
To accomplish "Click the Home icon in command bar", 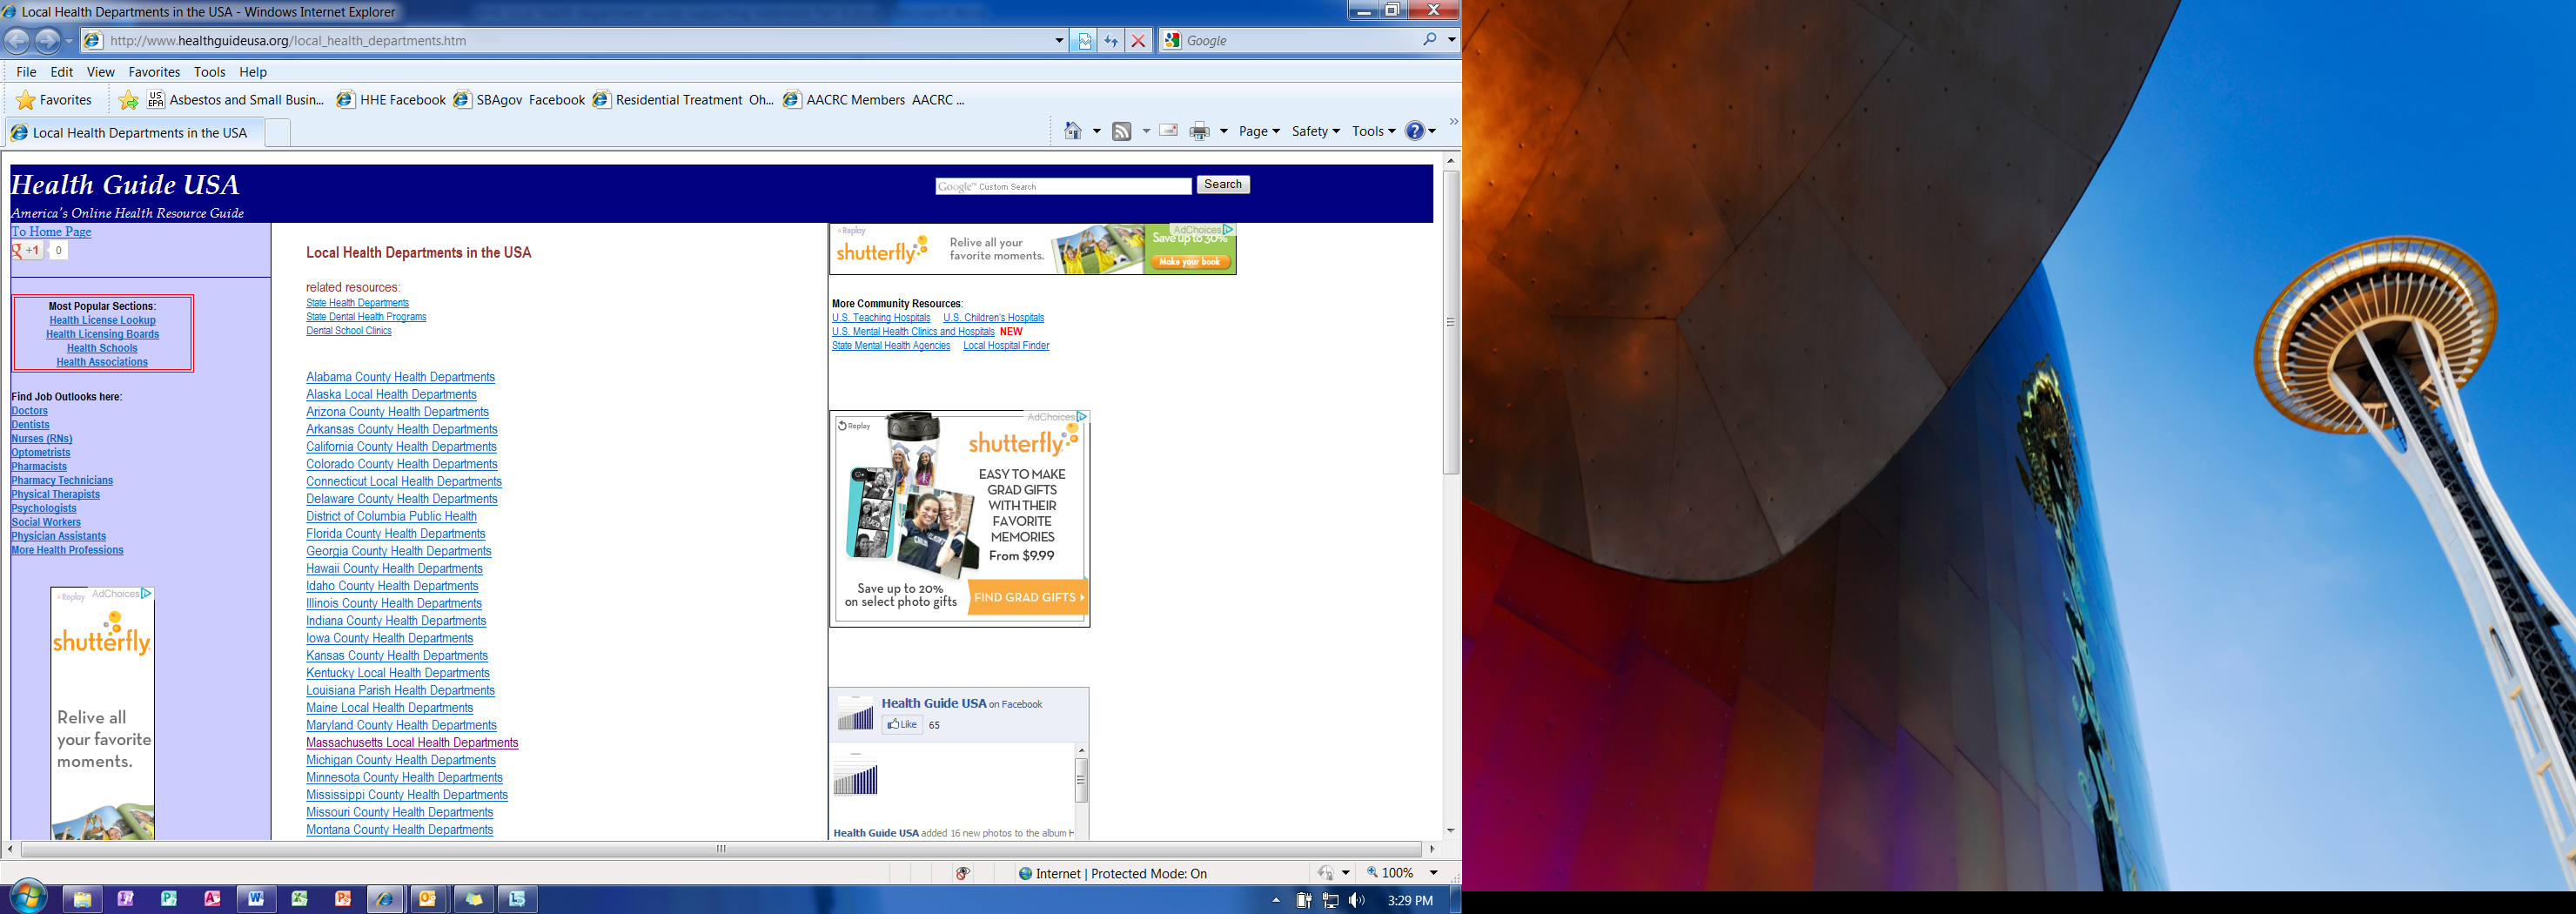I will click(x=1073, y=131).
